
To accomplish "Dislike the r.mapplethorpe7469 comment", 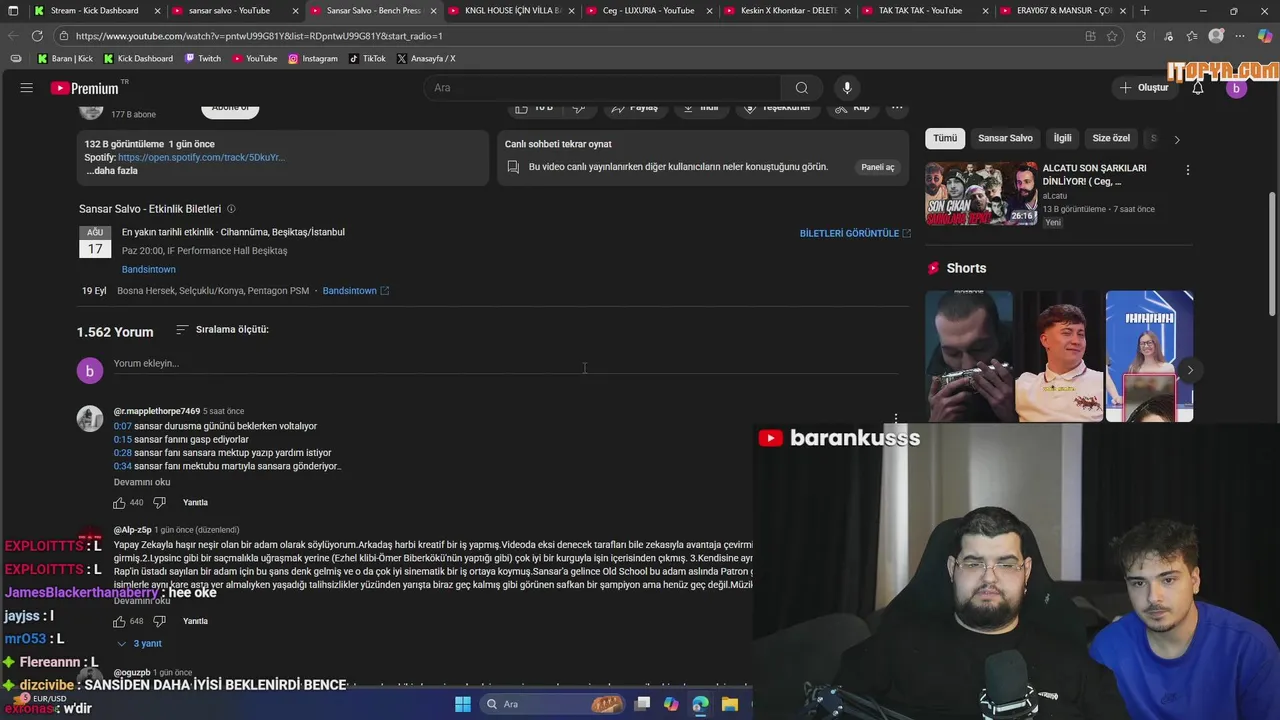I will 159,503.
